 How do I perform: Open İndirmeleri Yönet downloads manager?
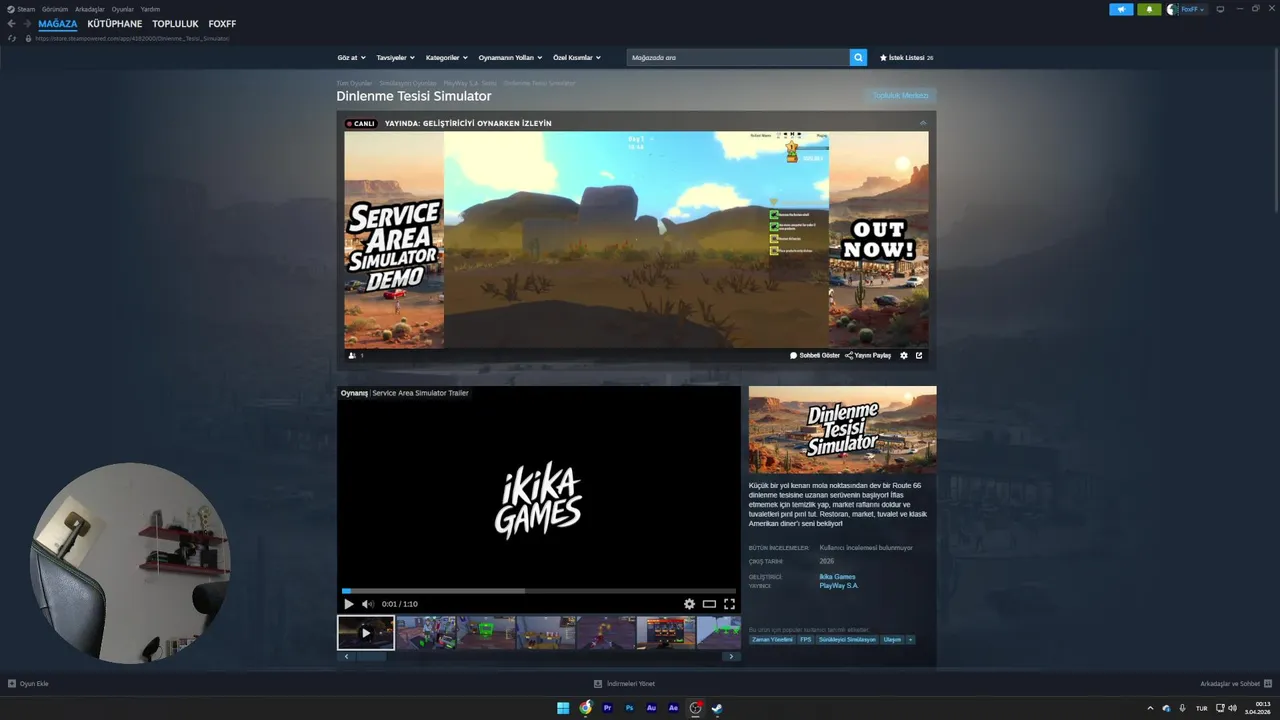click(624, 684)
